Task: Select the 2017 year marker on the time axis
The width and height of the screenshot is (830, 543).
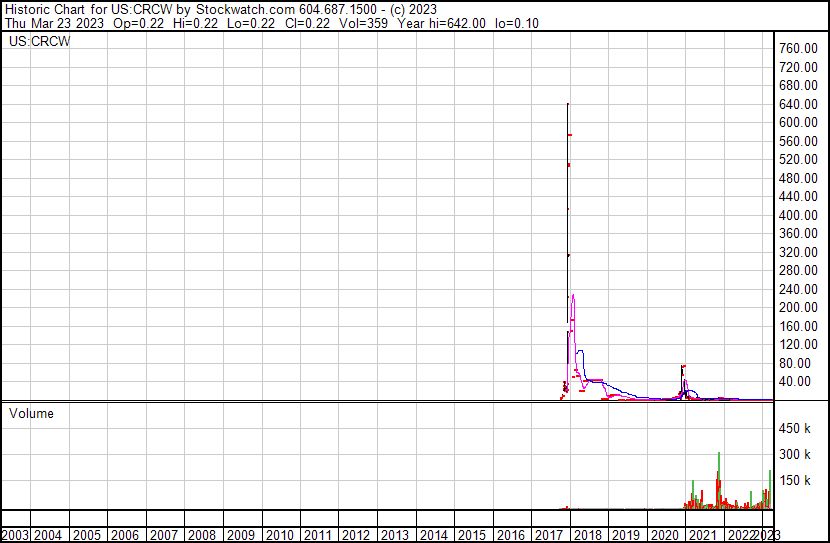Action: click(x=549, y=535)
